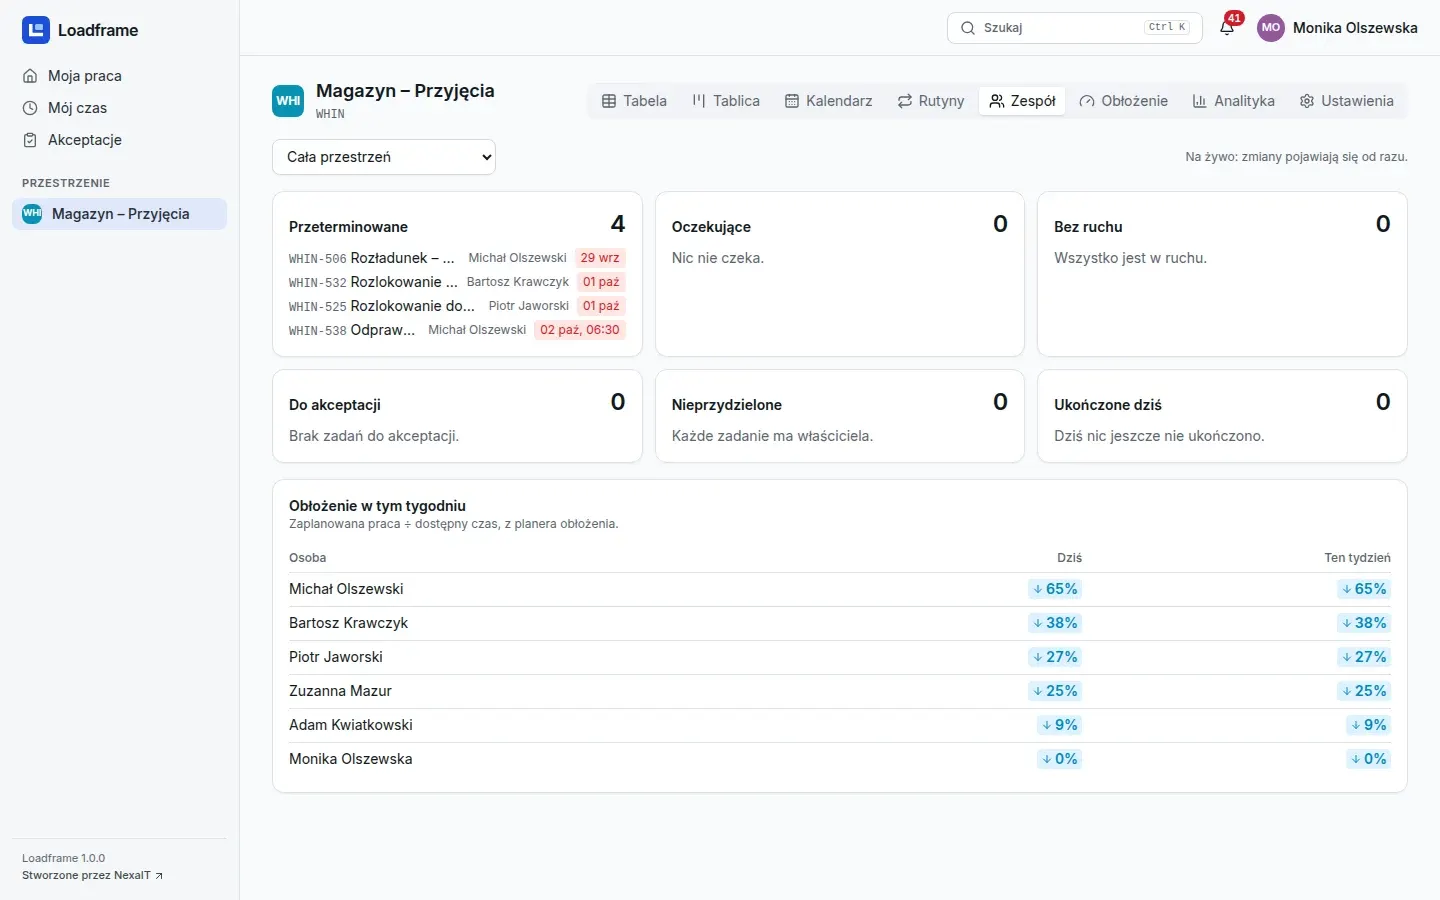Switch to the Tabela view tab
Viewport: 1440px width, 900px height.
coord(634,101)
